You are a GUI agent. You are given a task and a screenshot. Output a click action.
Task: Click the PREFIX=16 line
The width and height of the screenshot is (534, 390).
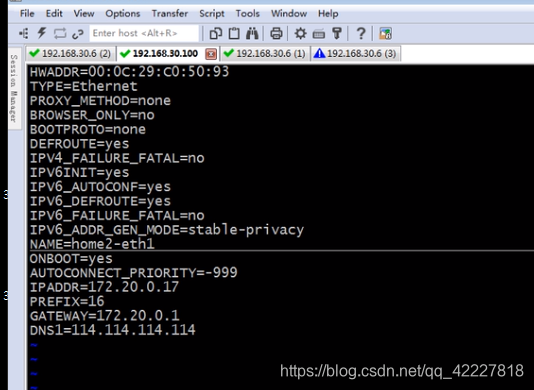point(67,301)
